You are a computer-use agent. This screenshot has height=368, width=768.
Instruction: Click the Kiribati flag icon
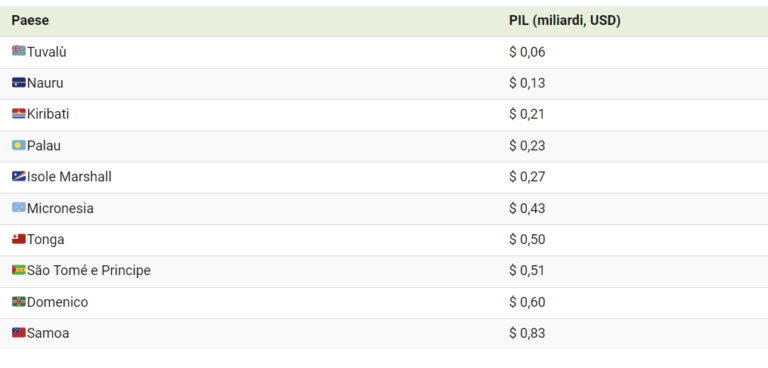pyautogui.click(x=19, y=114)
